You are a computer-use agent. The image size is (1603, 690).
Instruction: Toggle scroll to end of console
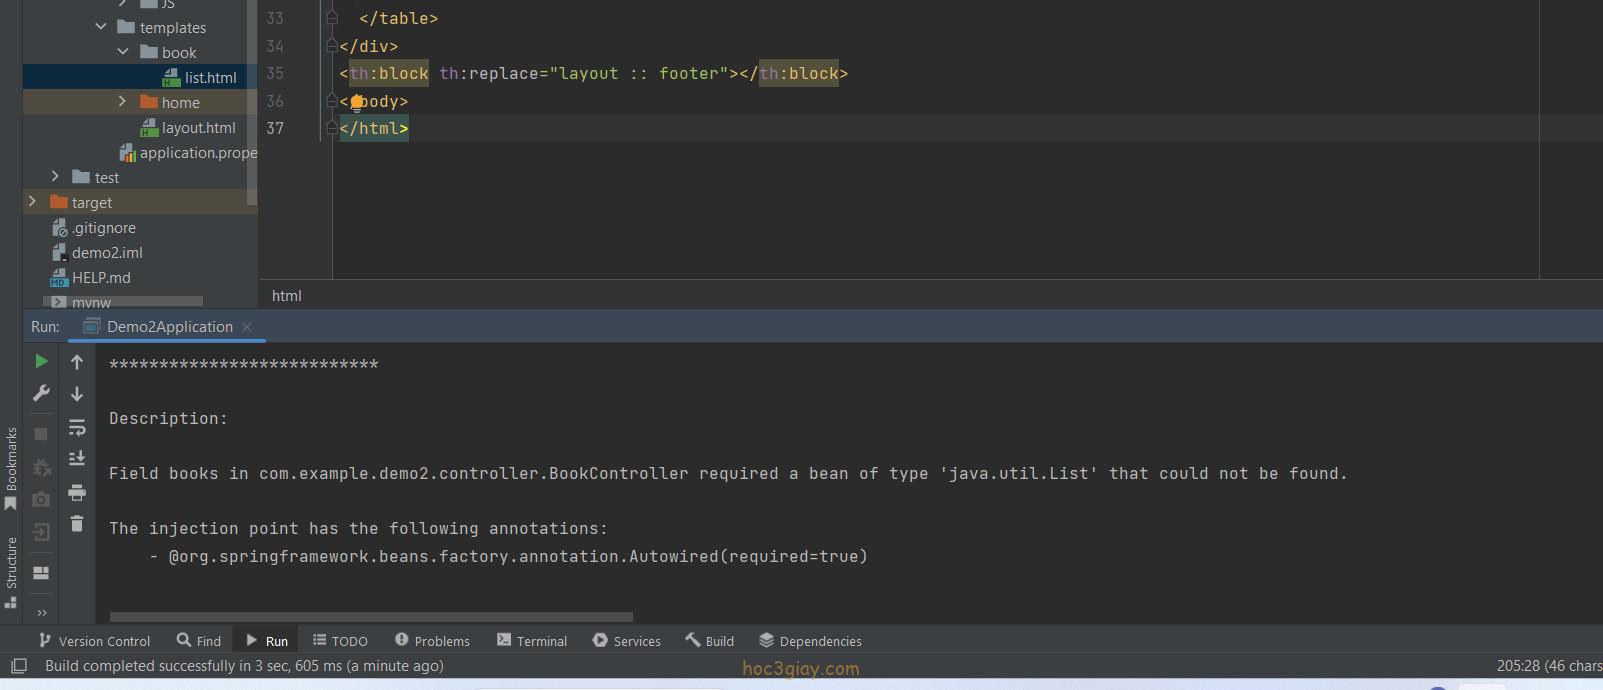tap(77, 459)
